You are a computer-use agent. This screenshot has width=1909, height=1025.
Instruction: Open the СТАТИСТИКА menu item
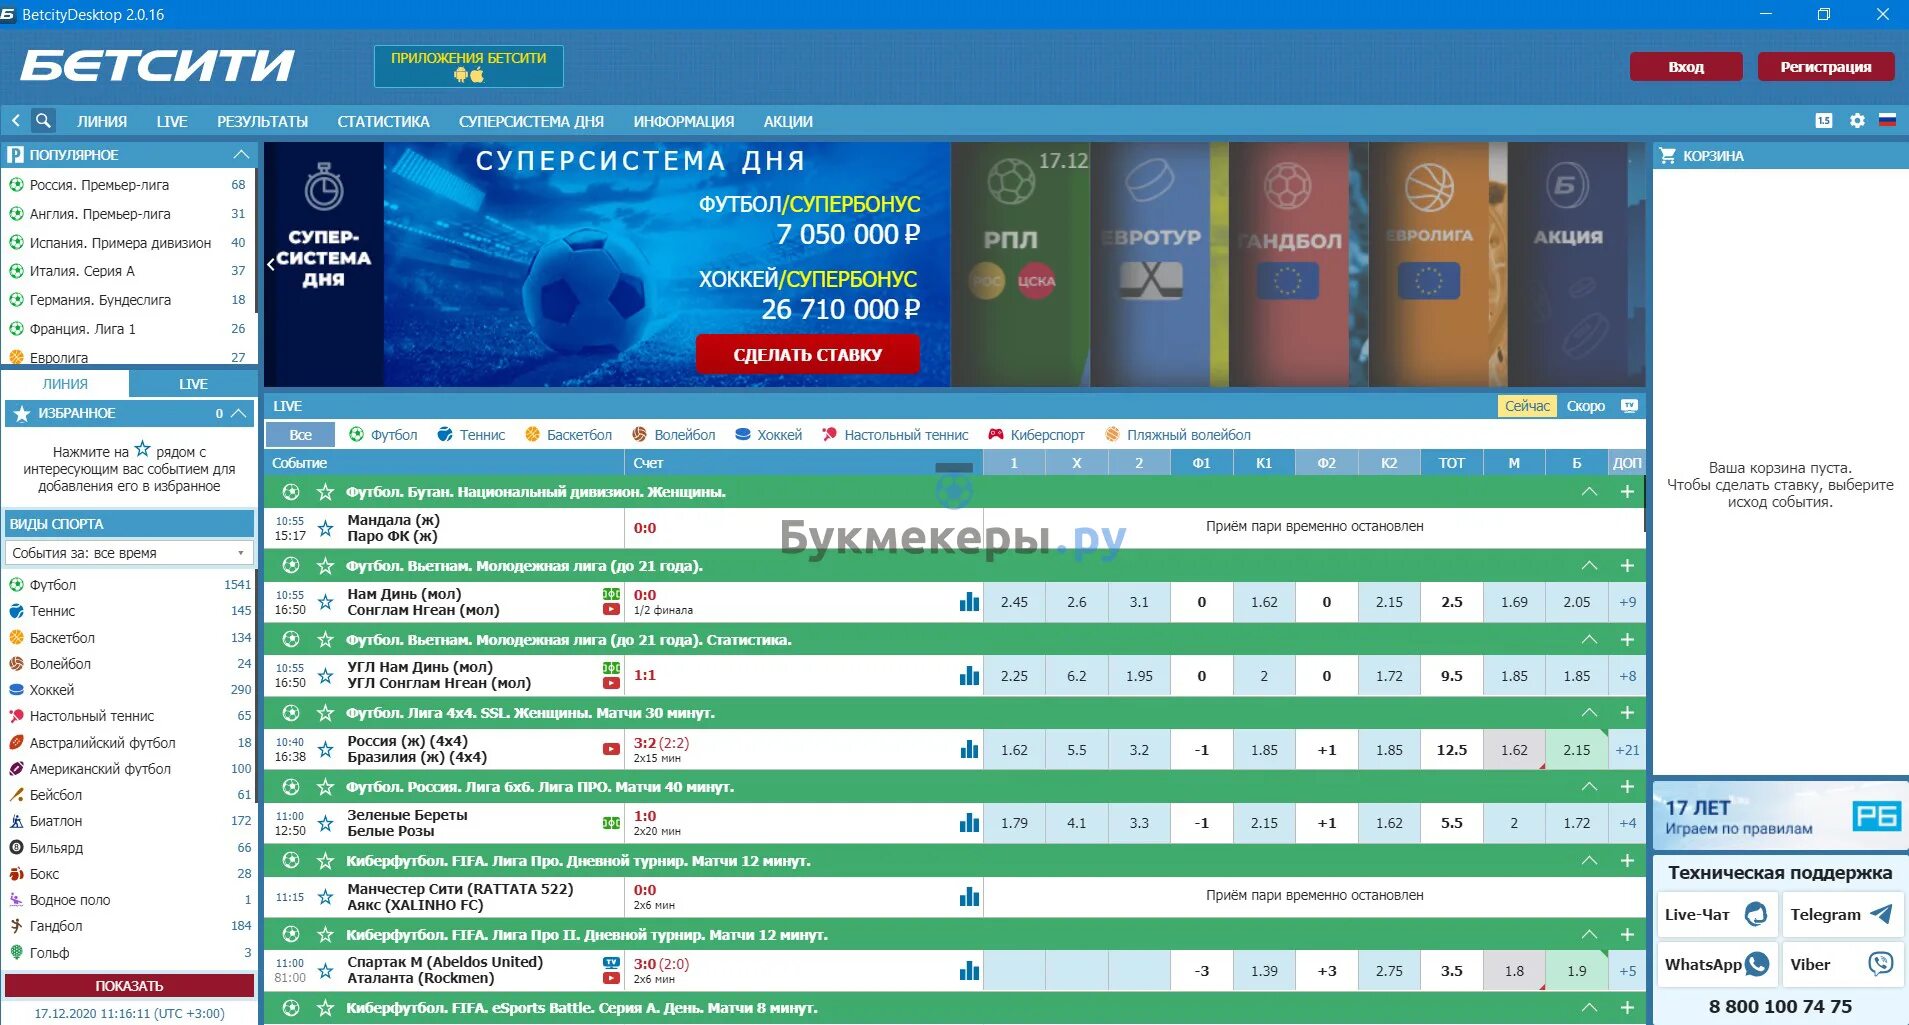383,121
